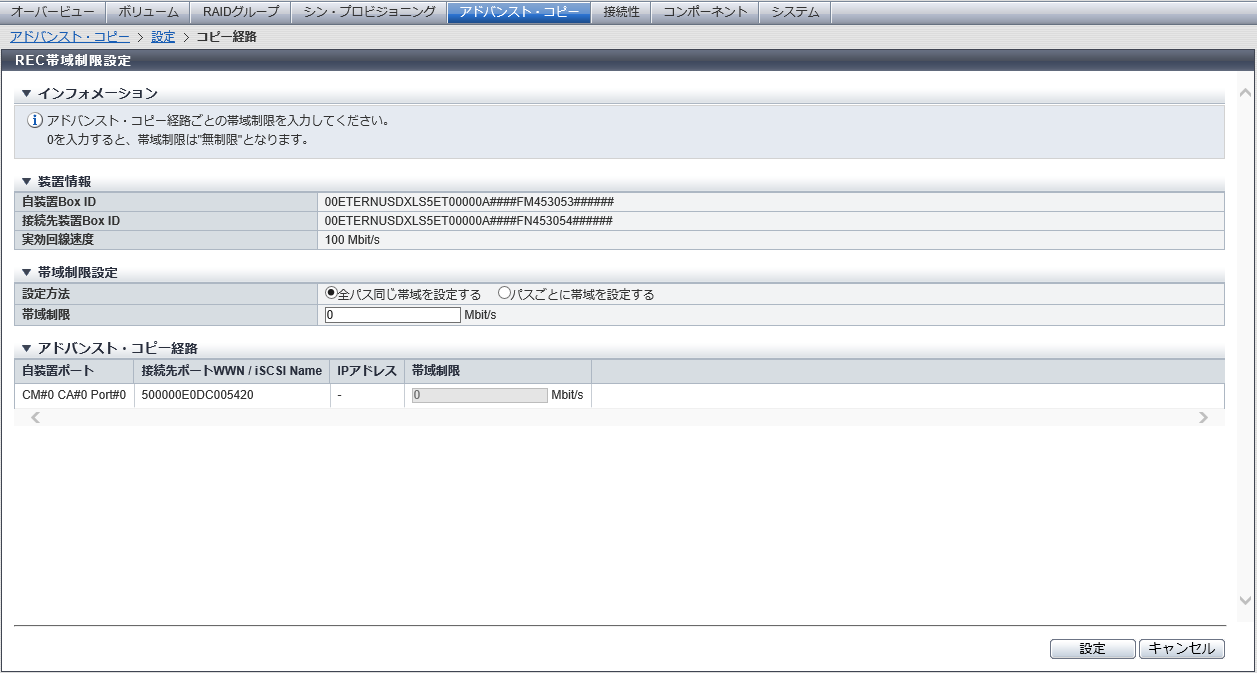This screenshot has height=673, width=1257.
Task: Go to the シン・プロビジョニング tab
Action: click(369, 12)
